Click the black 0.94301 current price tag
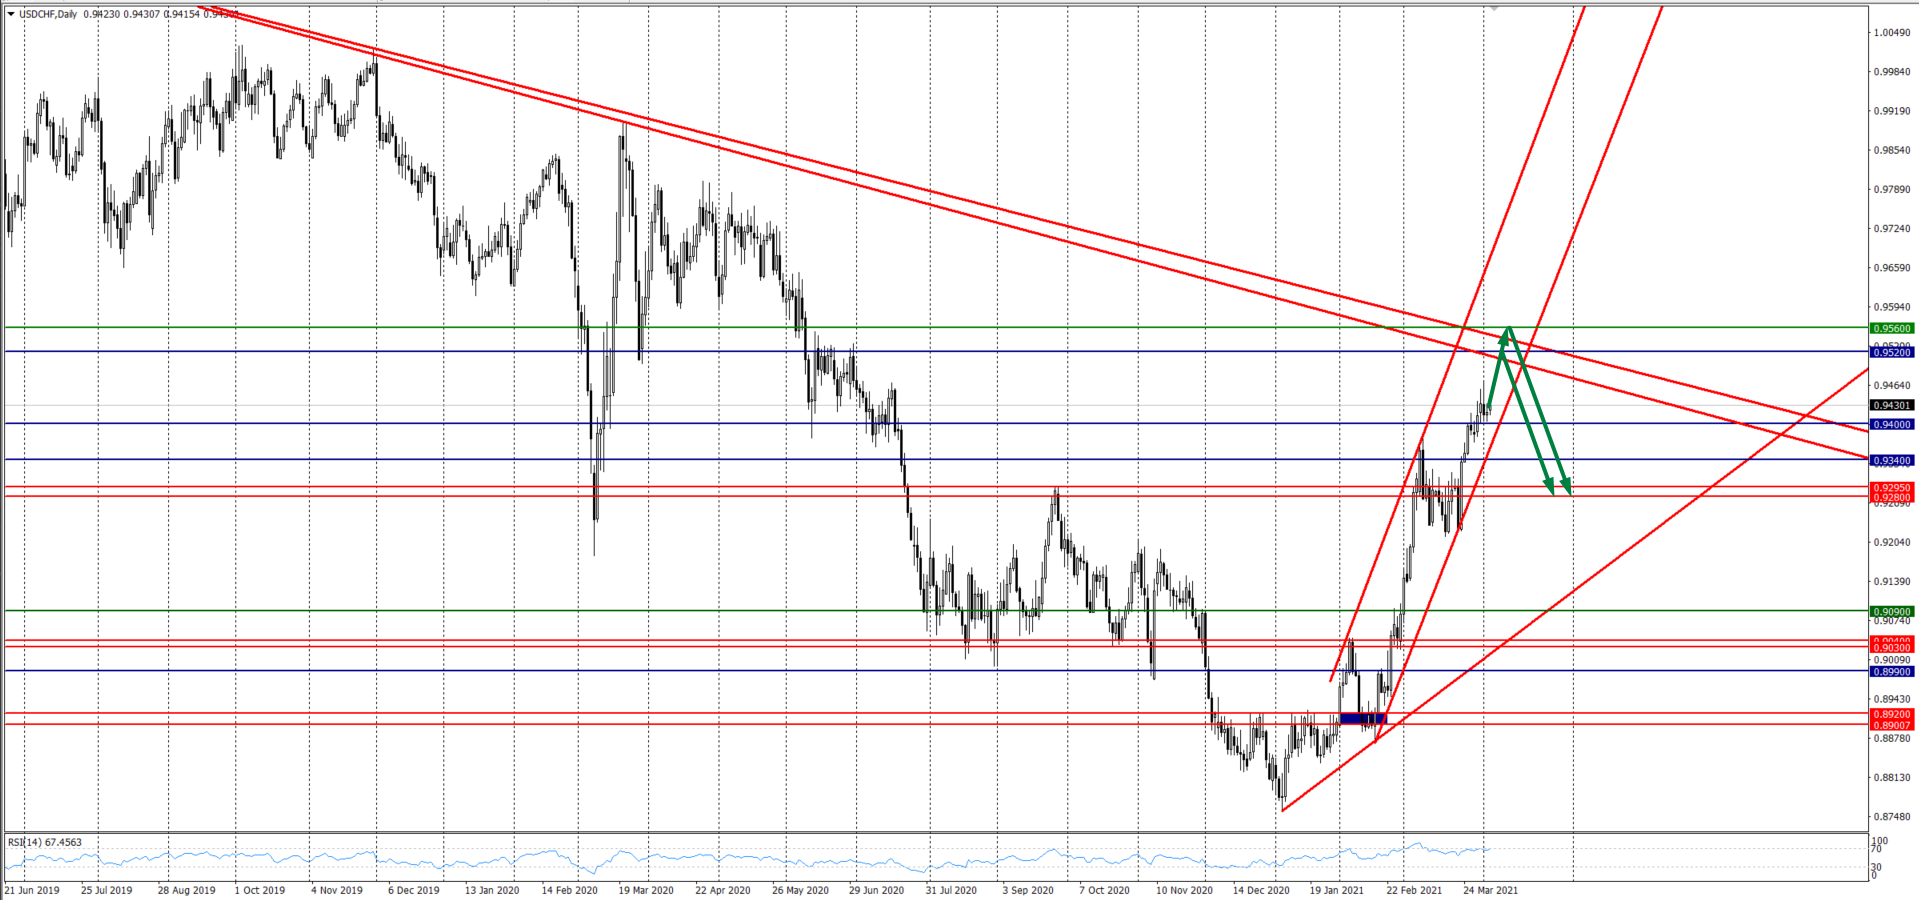The width and height of the screenshot is (1919, 900). pos(1891,405)
